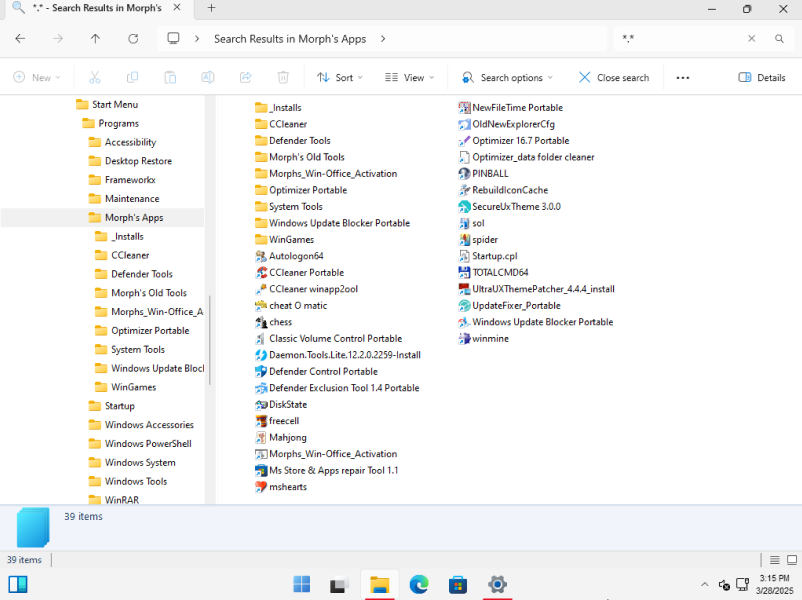
Task: Select Startup folder in the navigation tree
Action: pyautogui.click(x=120, y=406)
